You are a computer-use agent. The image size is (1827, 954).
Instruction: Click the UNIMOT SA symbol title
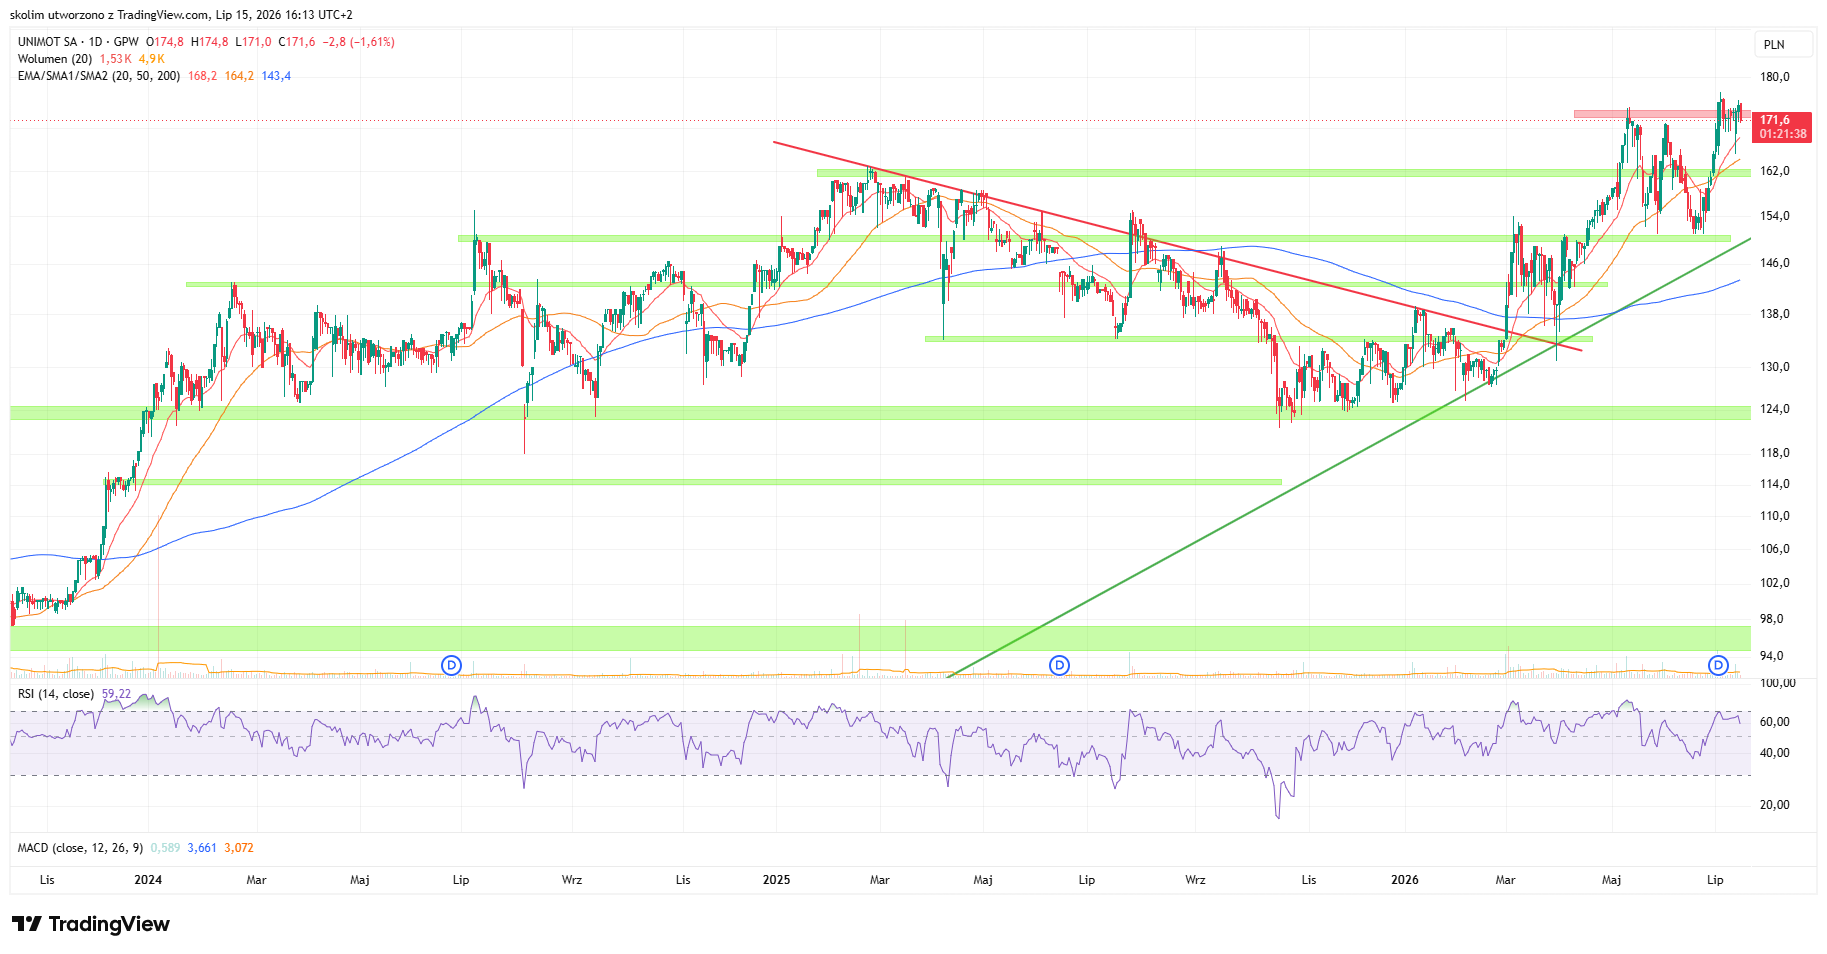(x=47, y=42)
